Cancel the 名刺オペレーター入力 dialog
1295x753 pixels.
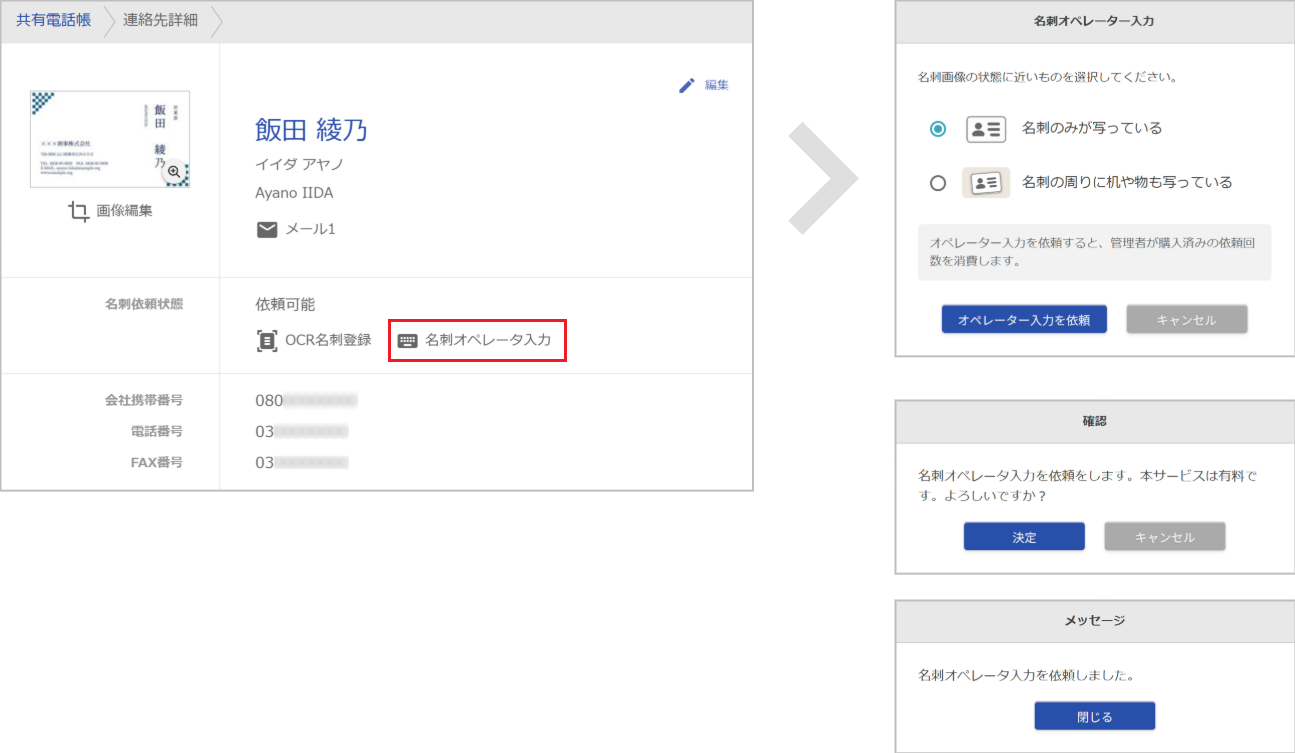(x=1187, y=320)
